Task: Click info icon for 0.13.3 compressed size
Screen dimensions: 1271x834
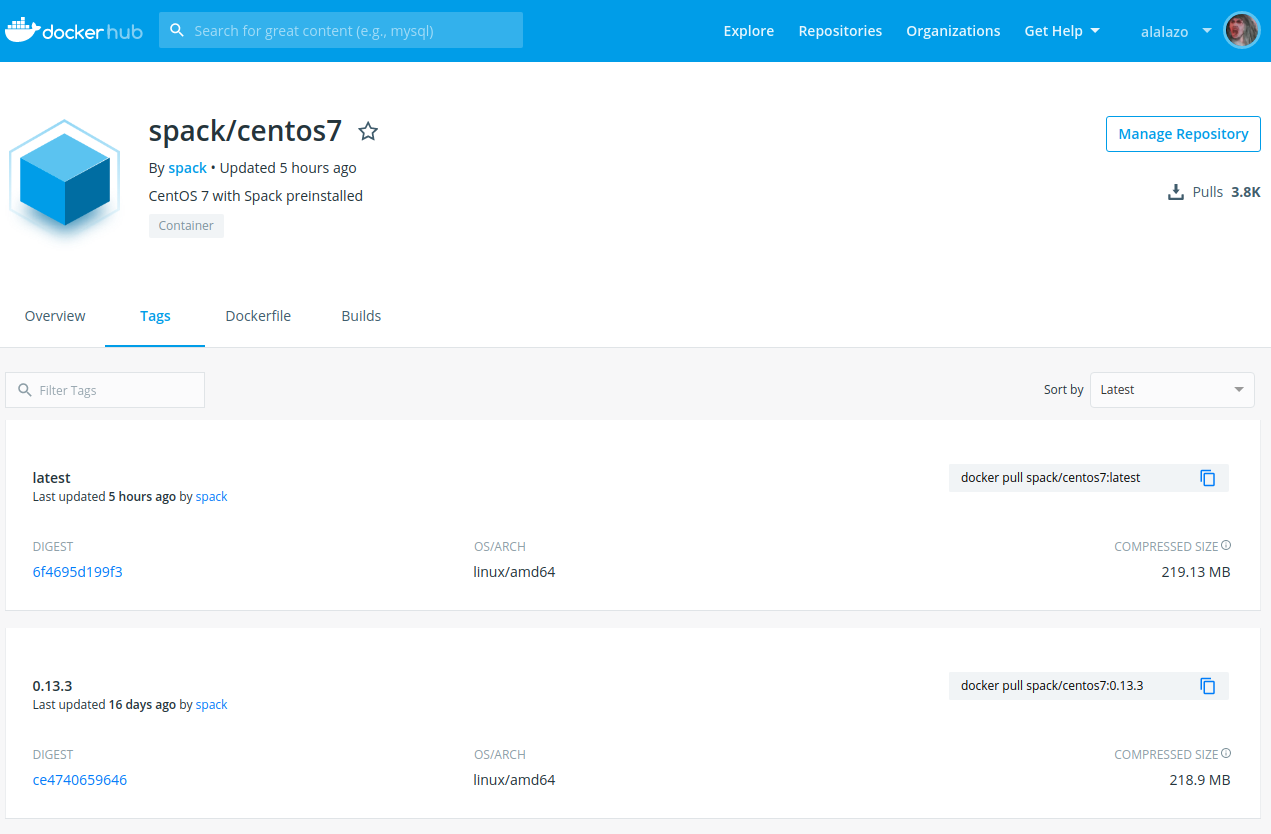Action: [1226, 754]
